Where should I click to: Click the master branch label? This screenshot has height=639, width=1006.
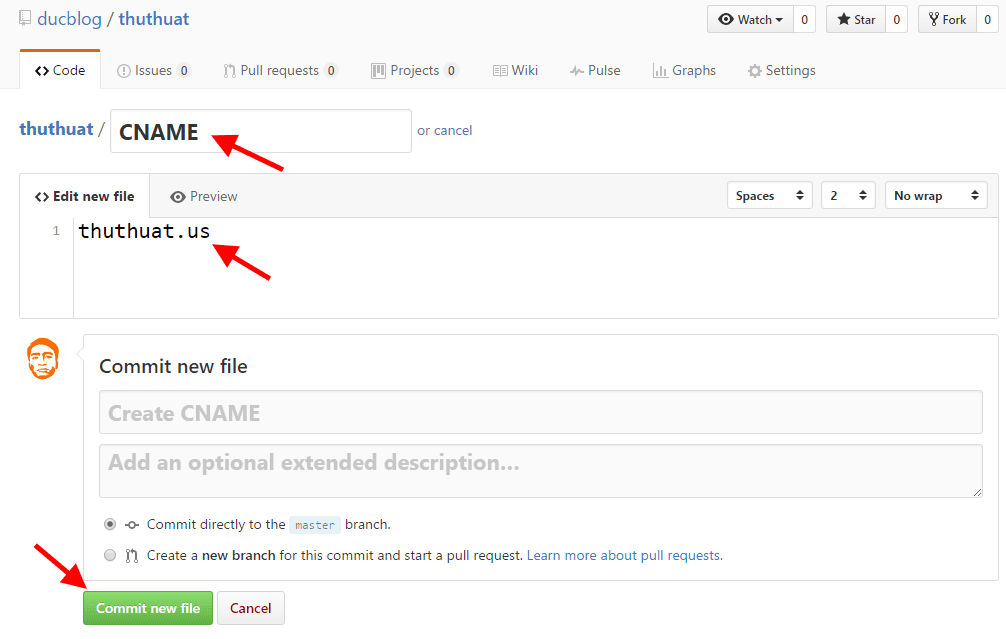point(315,525)
